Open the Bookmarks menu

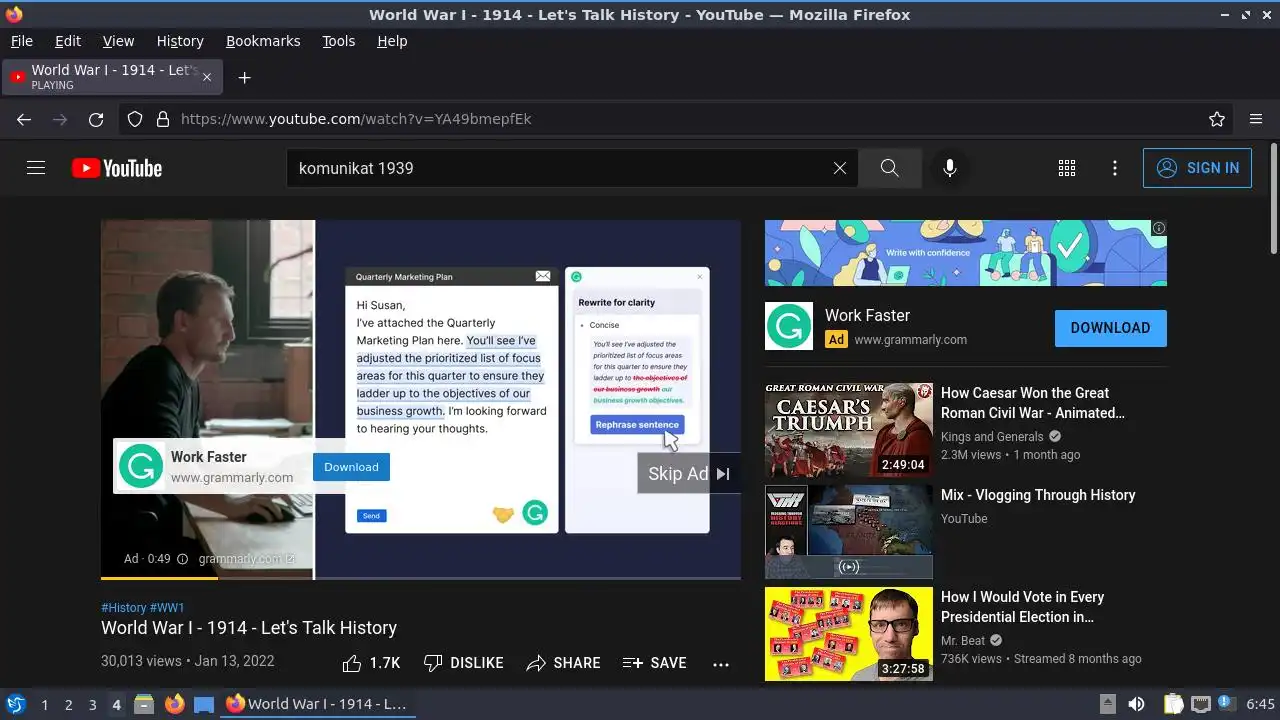point(263,41)
